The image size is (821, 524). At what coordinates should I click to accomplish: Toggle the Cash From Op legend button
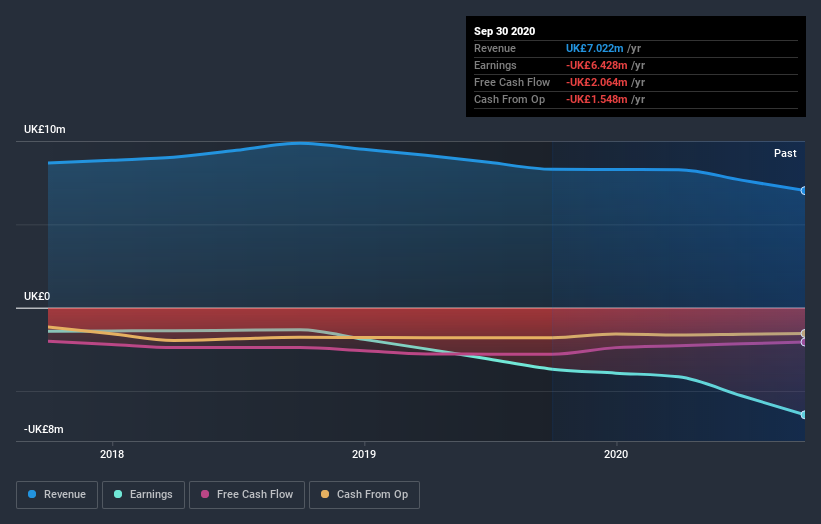coord(364,495)
